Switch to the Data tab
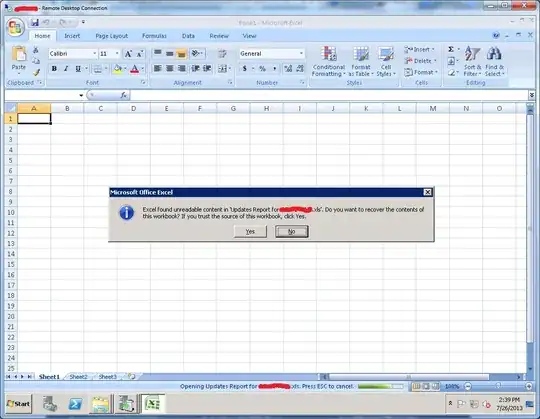The width and height of the screenshot is (540, 419). [188, 36]
